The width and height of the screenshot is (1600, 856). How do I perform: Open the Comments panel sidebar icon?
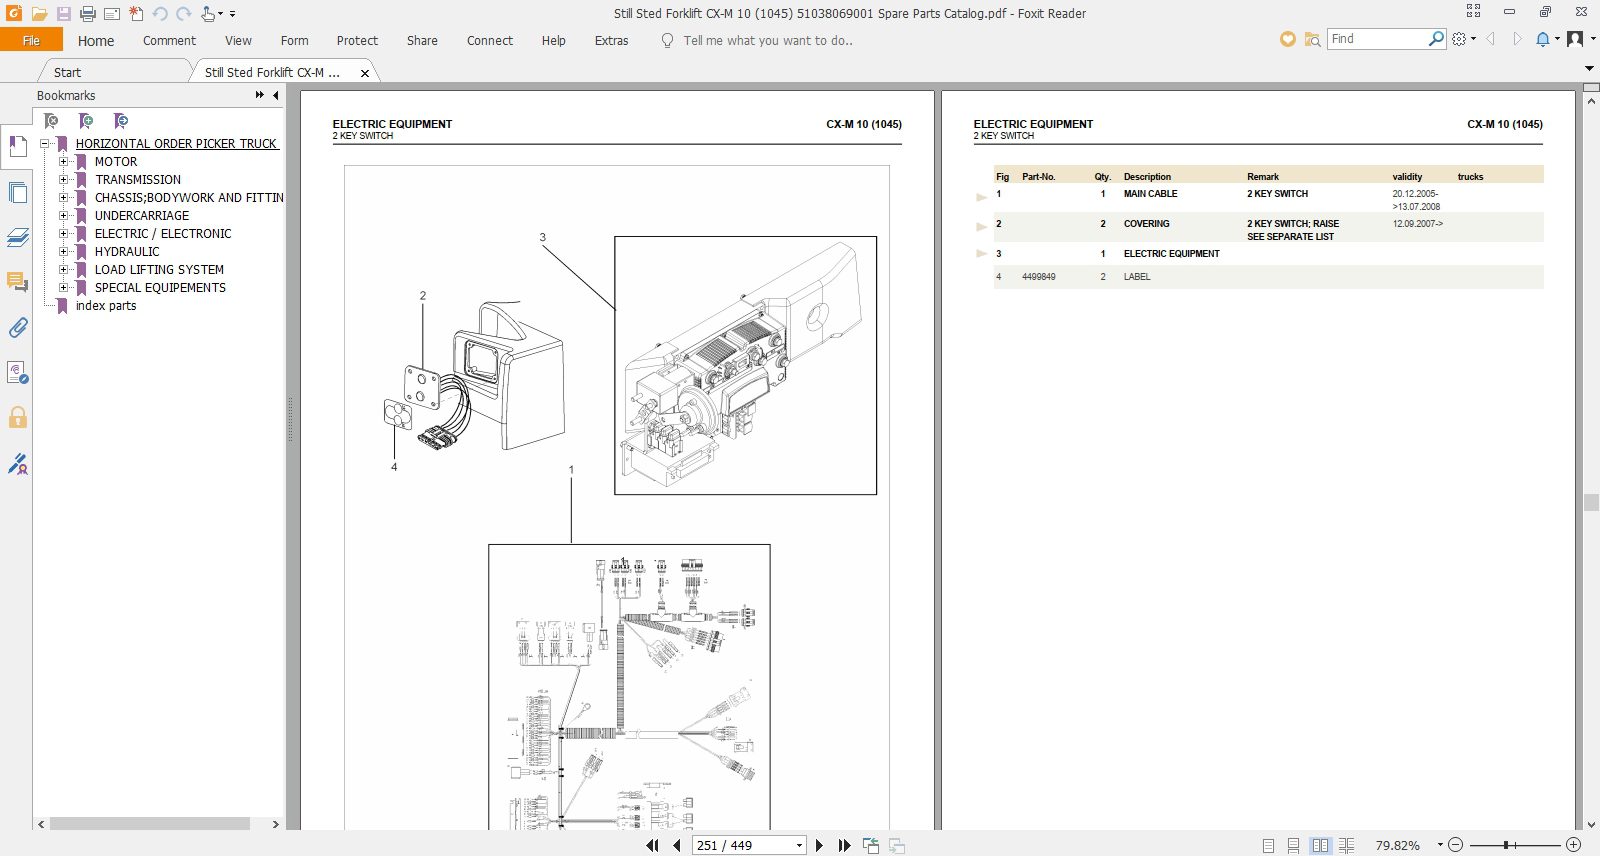point(17,282)
